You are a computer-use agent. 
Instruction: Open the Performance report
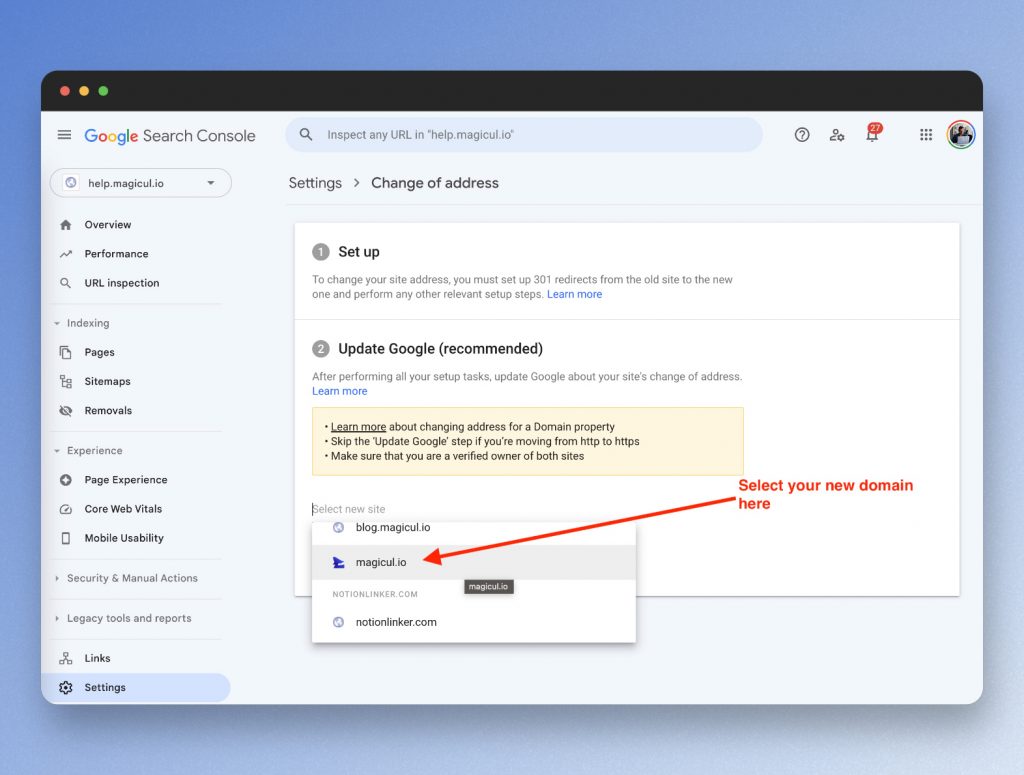click(116, 254)
